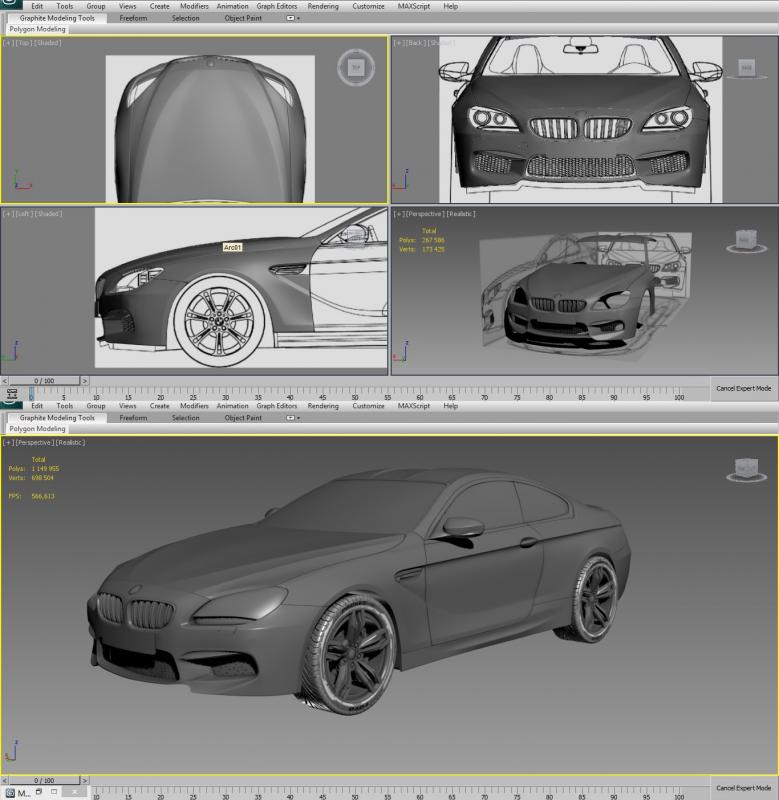779x800 pixels.
Task: Click previous-frame arrow on upper time slider
Action: 5,381
